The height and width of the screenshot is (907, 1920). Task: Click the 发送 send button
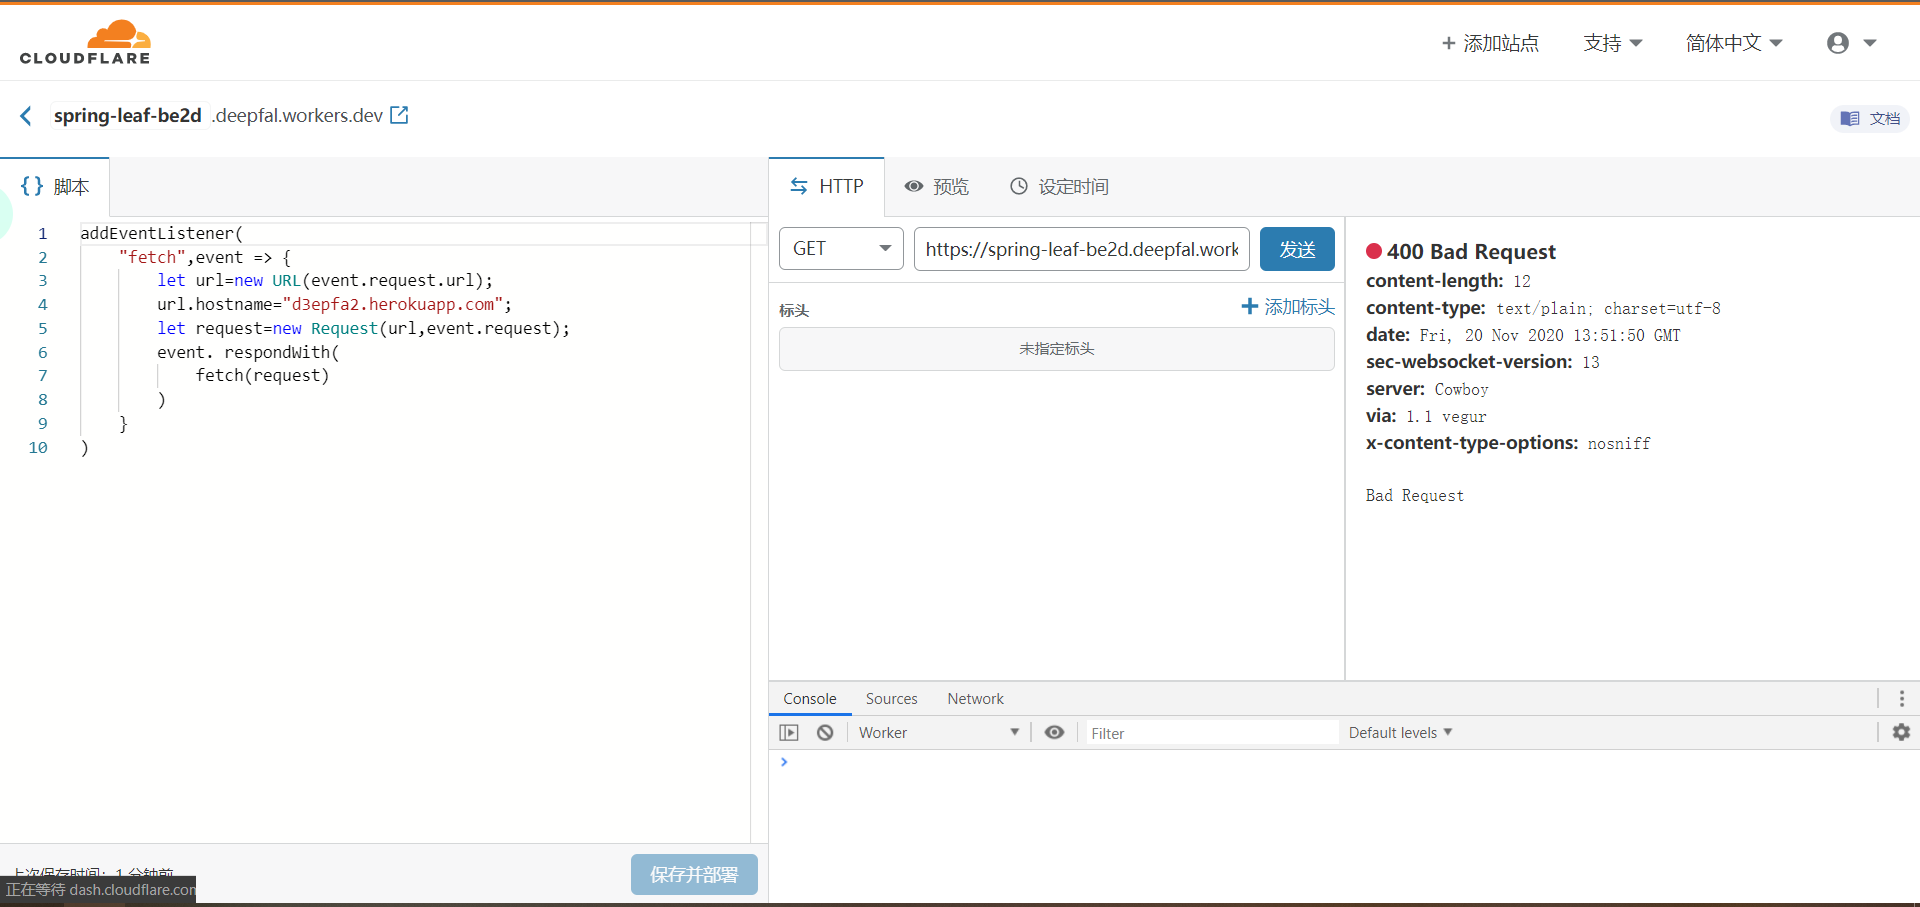click(1297, 249)
